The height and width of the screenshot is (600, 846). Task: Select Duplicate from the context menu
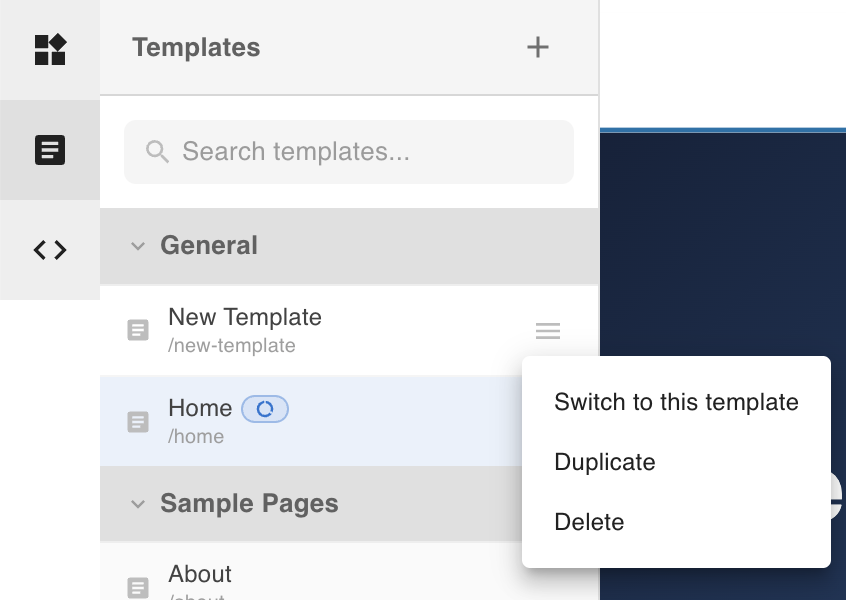[605, 462]
